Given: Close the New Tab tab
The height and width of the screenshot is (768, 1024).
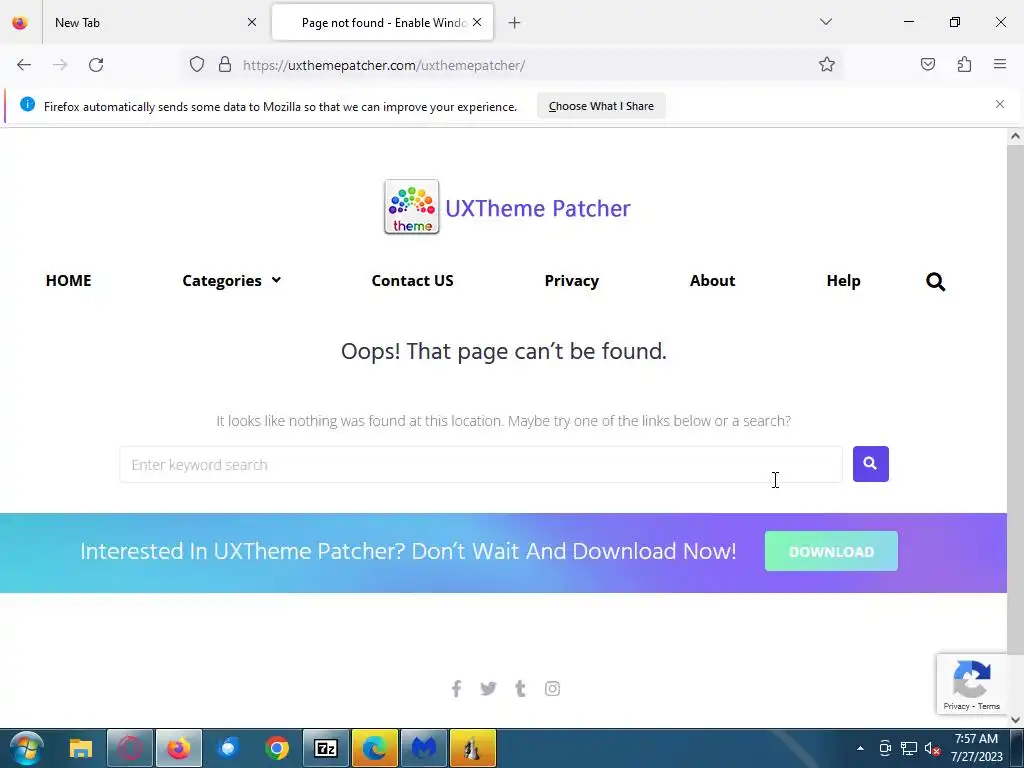Looking at the screenshot, I should tap(252, 22).
